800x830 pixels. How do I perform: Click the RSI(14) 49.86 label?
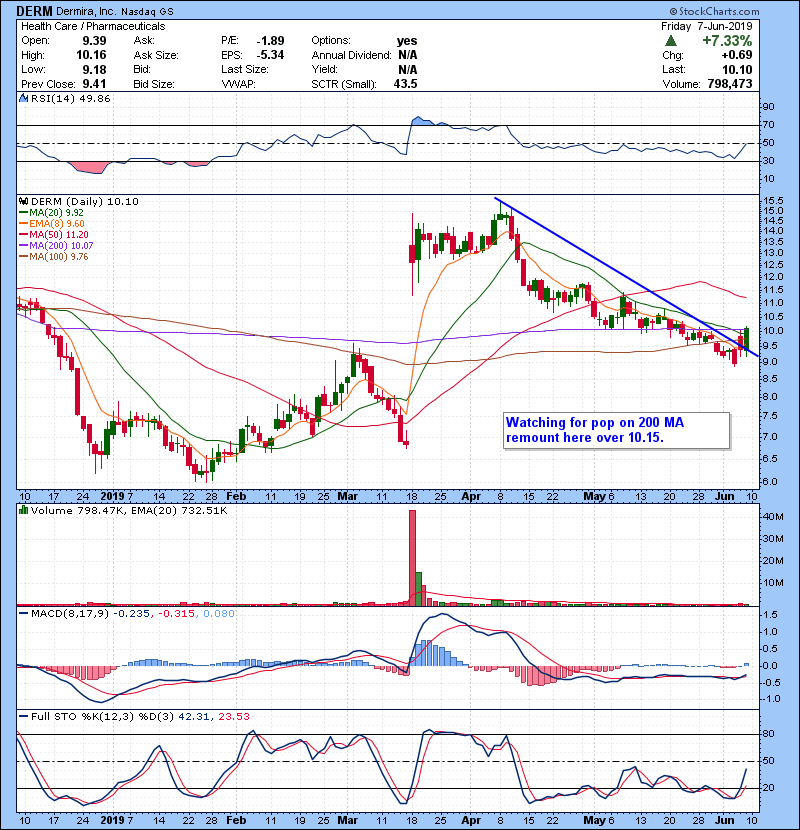[x=71, y=98]
